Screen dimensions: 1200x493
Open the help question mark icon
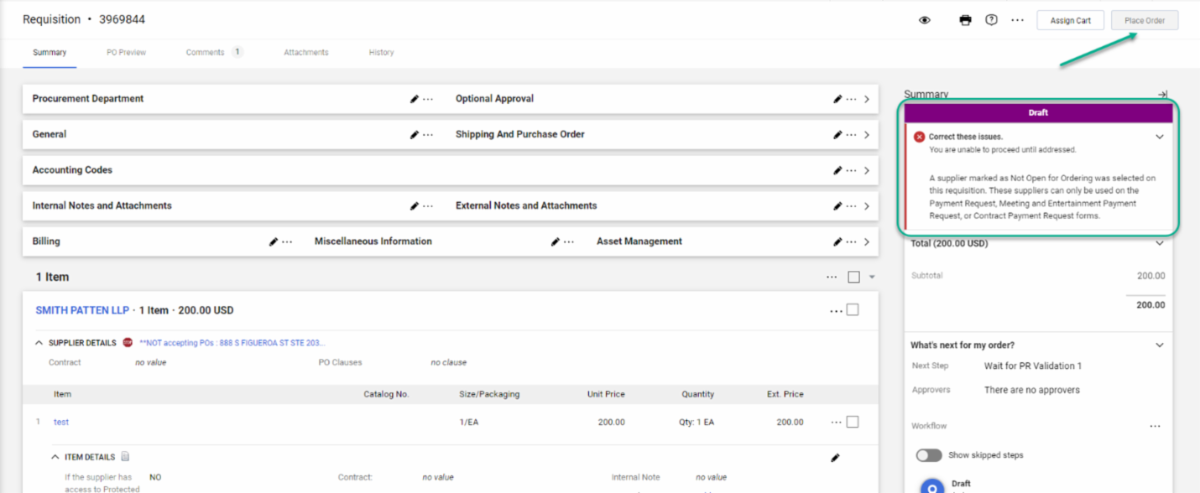coord(991,20)
